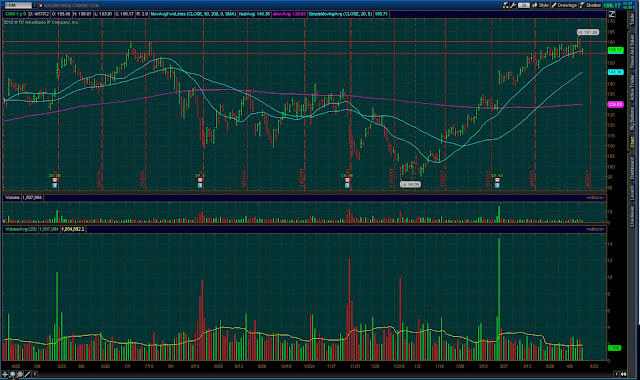640x380 pixels.
Task: Click the colored link icon beside symbol
Action: tap(40, 5)
